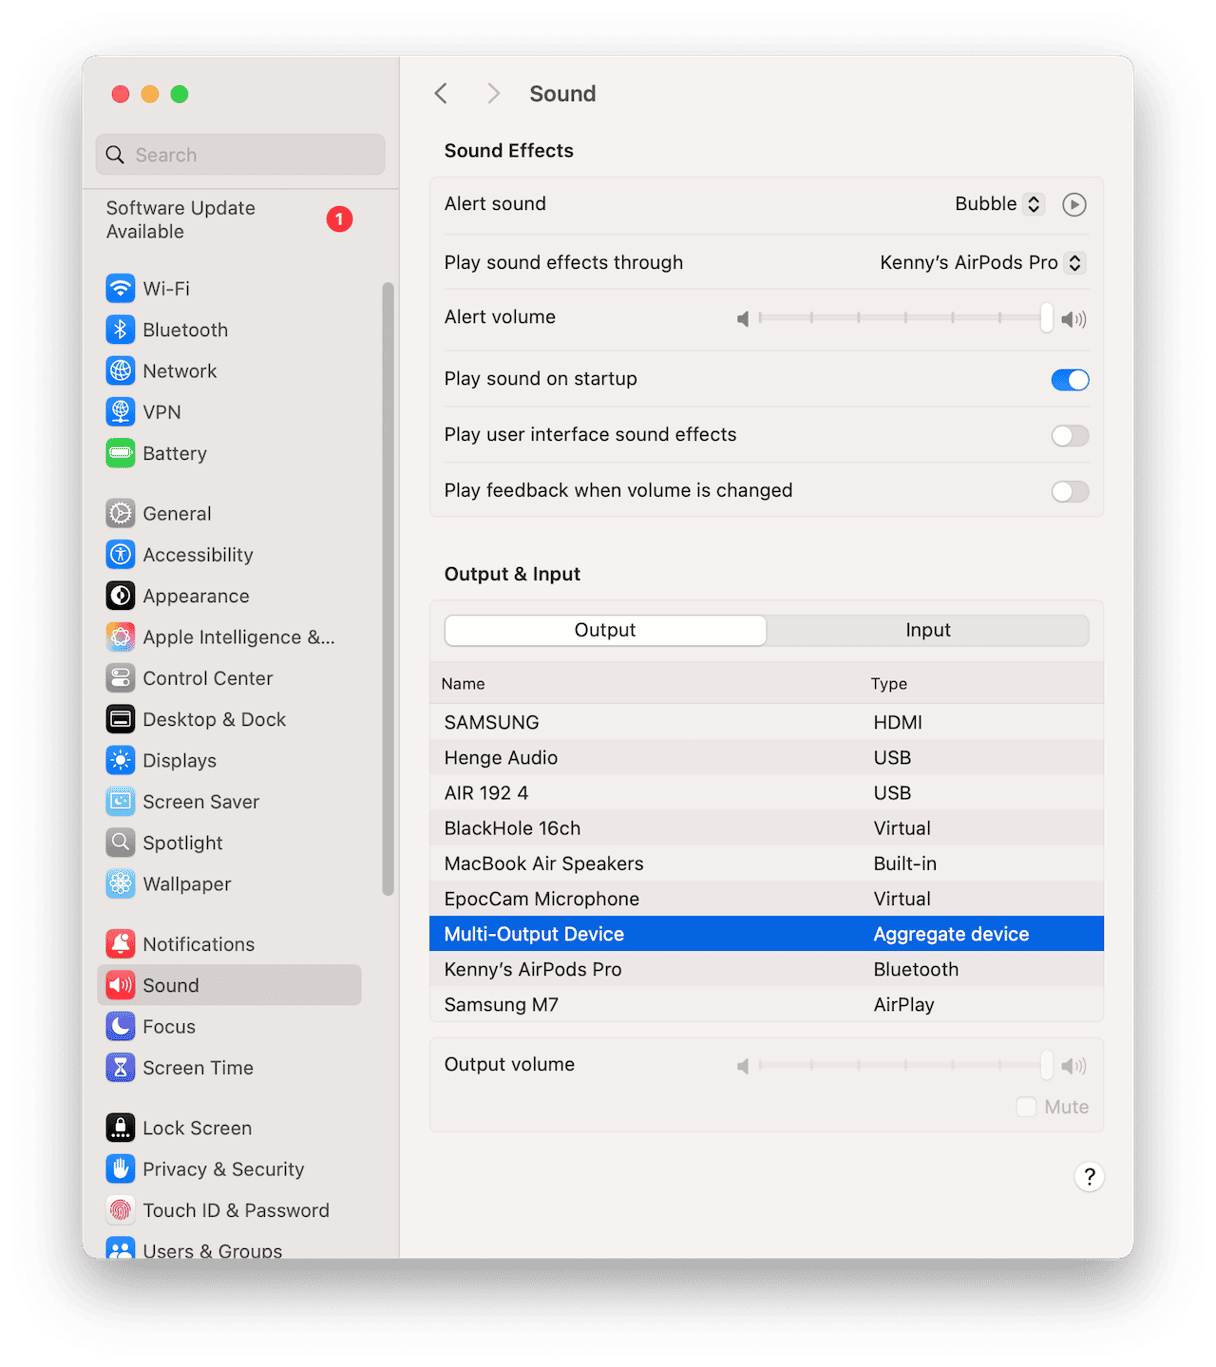Open Wi-Fi settings icon

(x=120, y=288)
